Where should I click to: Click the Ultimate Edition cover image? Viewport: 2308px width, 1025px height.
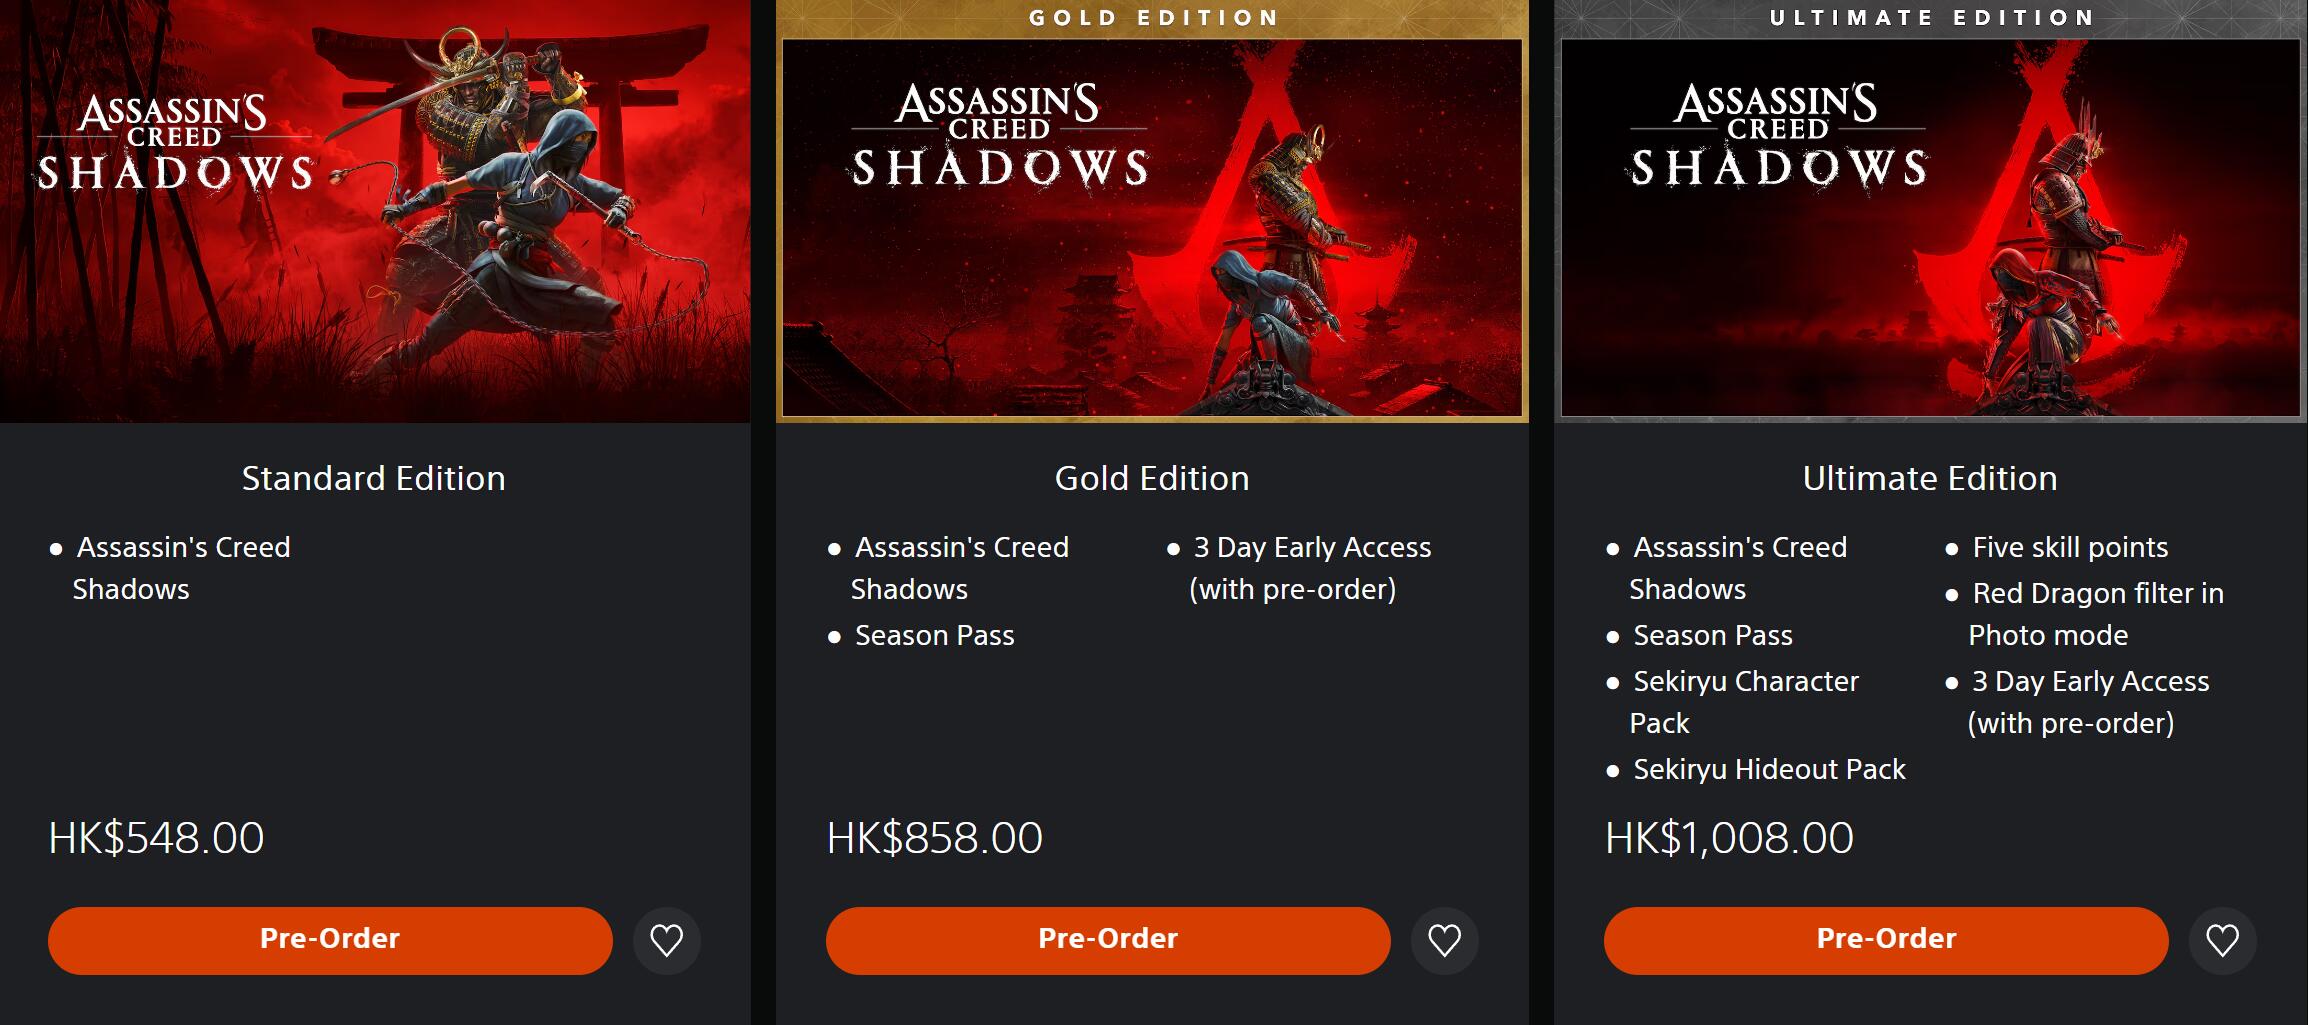1930,227
